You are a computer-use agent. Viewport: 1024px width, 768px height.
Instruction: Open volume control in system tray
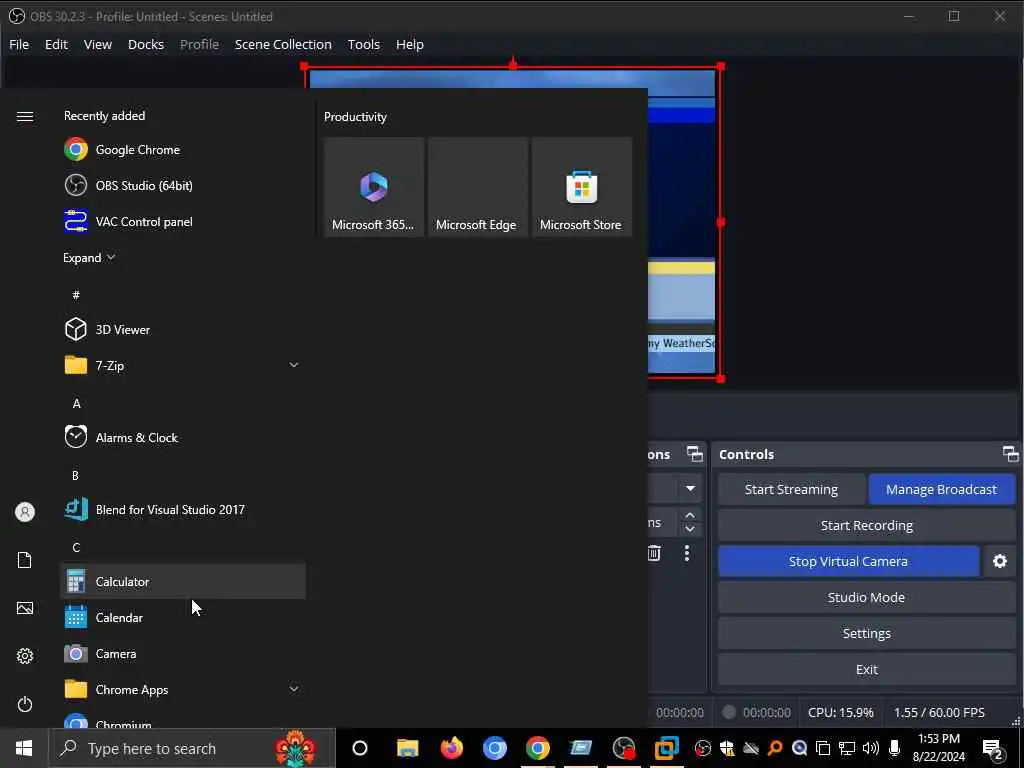(870, 748)
